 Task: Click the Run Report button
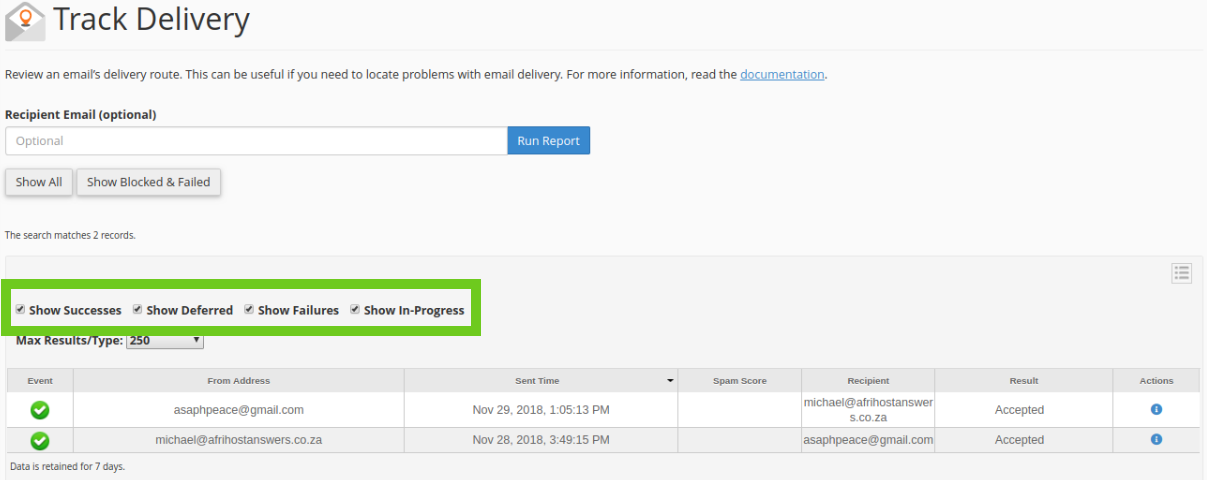click(548, 141)
